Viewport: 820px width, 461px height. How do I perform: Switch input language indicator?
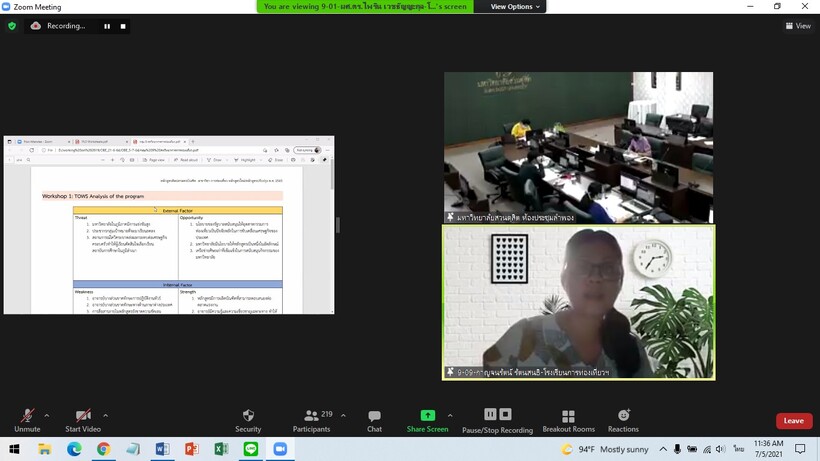[x=738, y=449]
